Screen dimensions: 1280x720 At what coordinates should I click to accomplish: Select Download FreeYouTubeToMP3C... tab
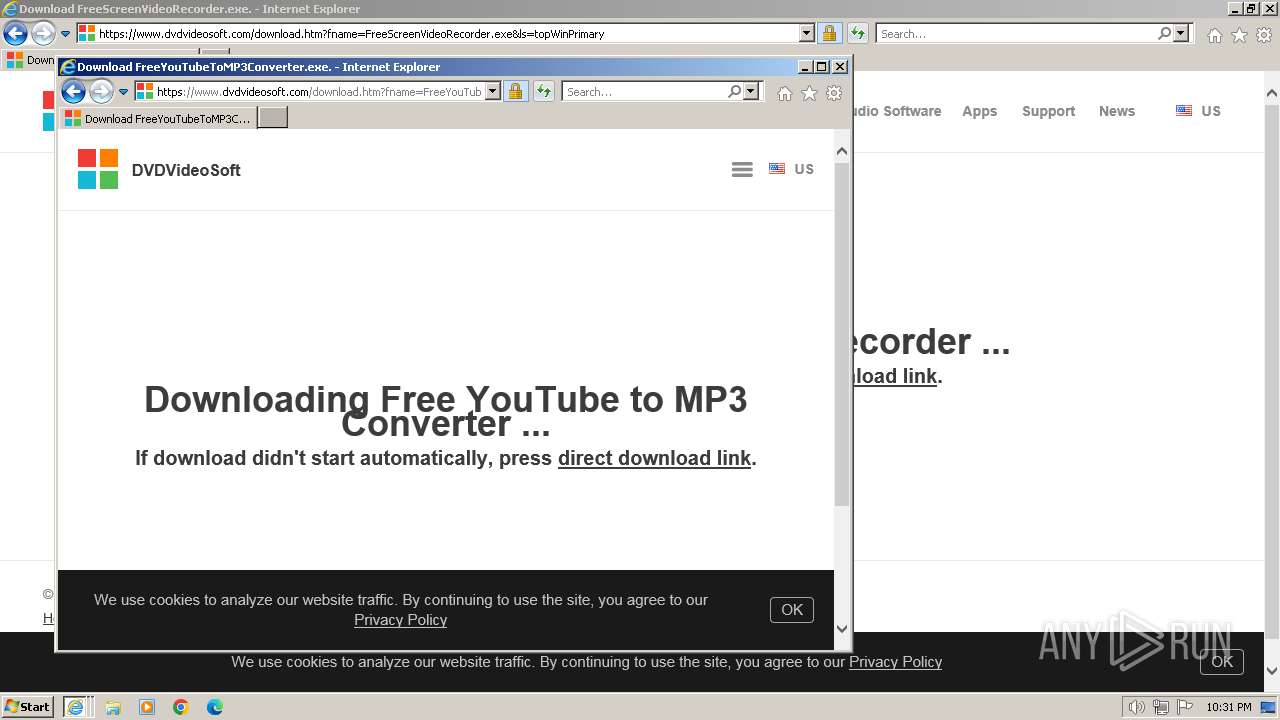(x=159, y=118)
